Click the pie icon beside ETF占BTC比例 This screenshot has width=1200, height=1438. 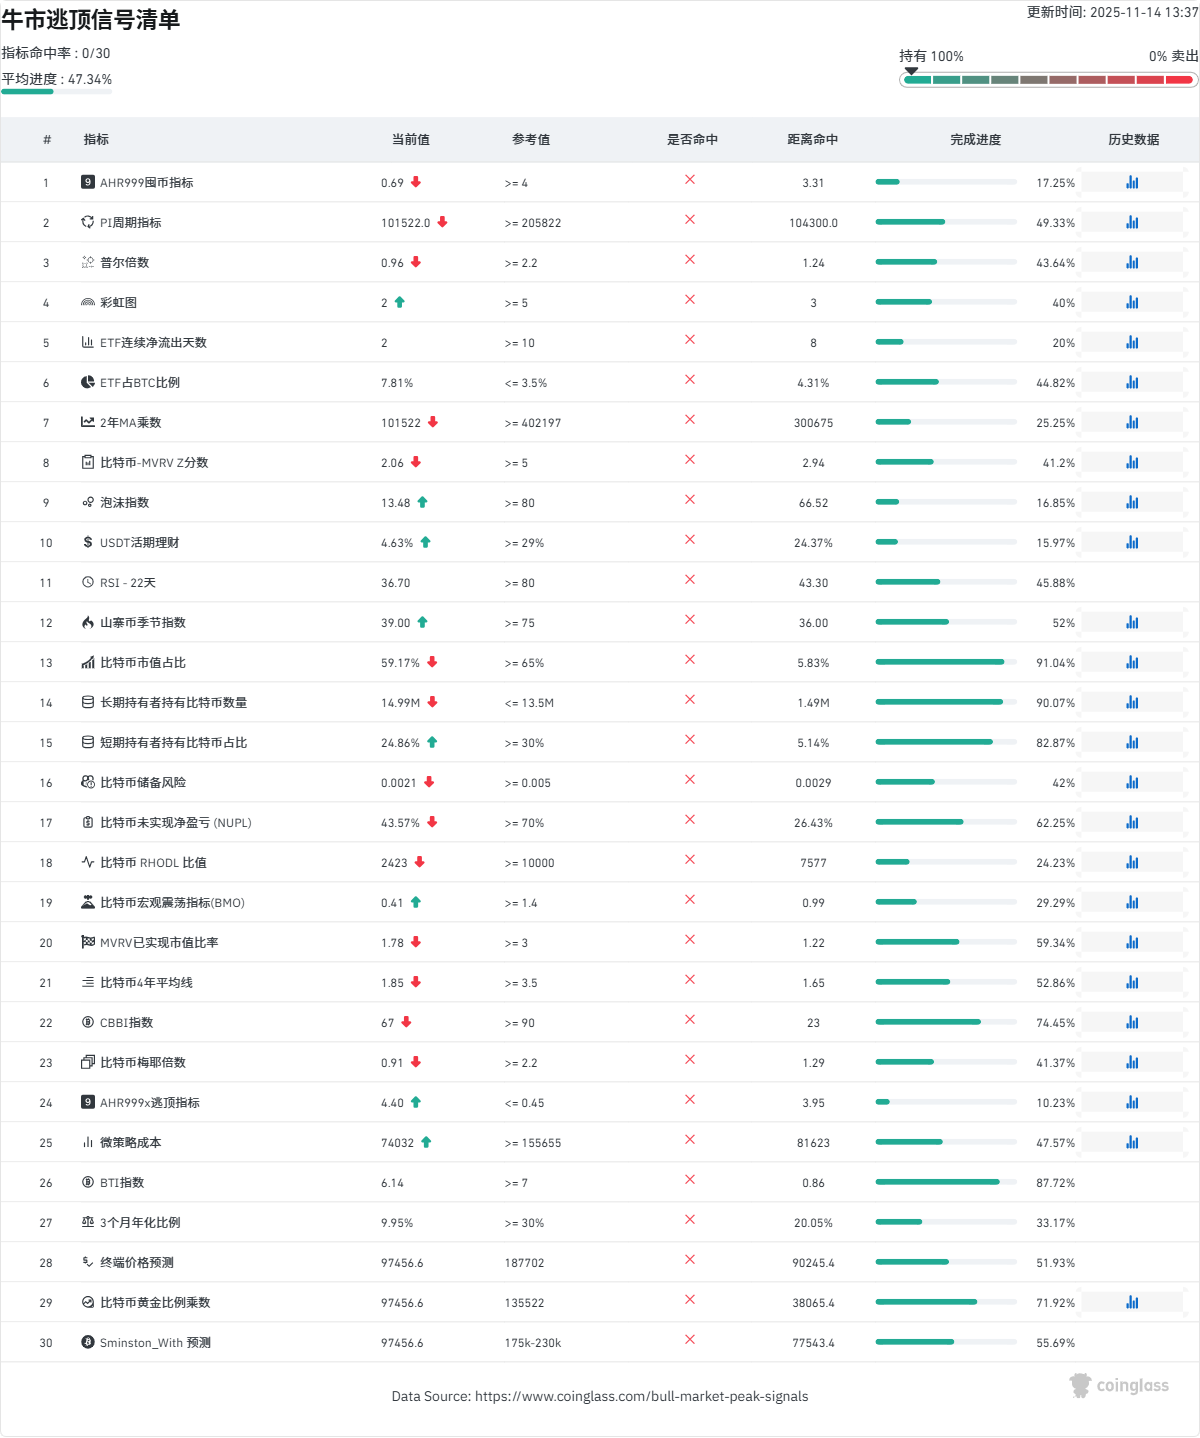pyautogui.click(x=88, y=382)
